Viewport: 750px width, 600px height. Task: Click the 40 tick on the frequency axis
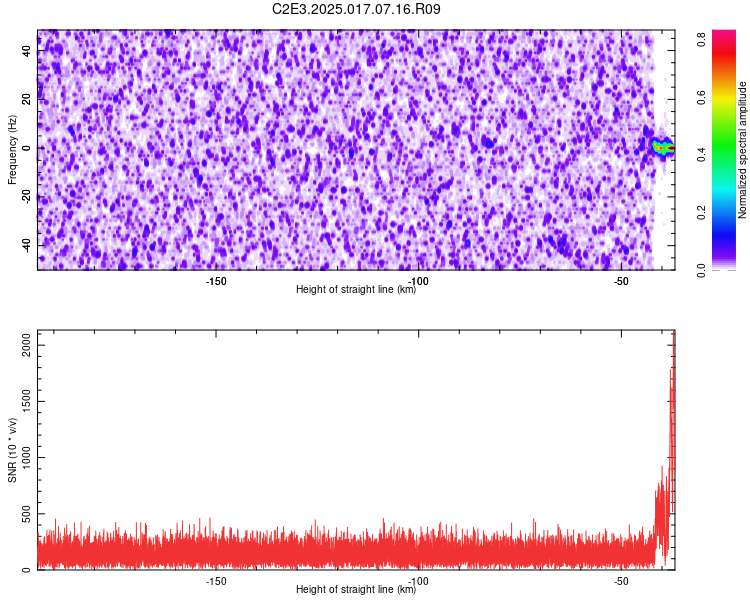click(27, 51)
